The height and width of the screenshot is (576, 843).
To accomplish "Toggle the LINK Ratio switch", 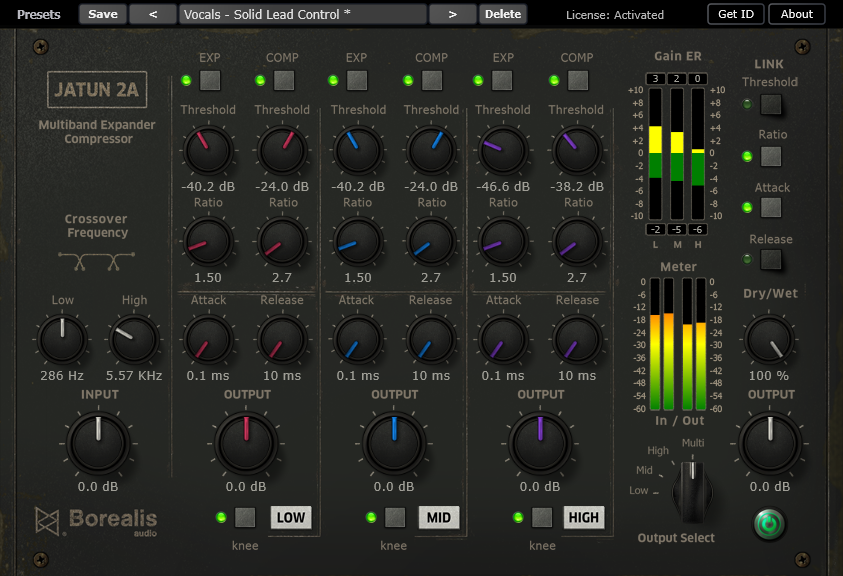I will click(x=770, y=157).
